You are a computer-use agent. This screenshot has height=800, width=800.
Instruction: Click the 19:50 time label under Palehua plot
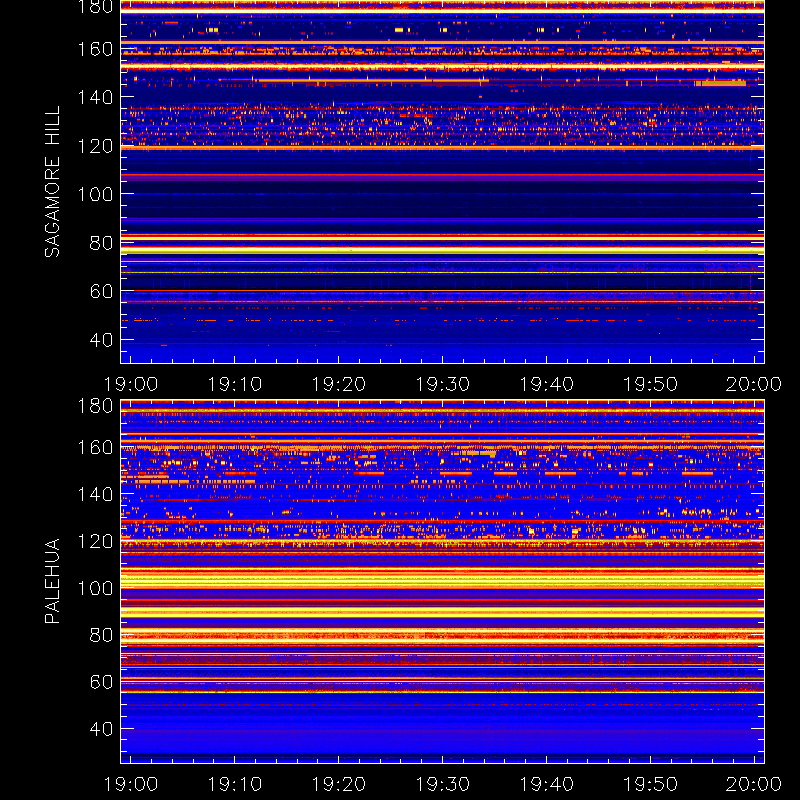point(651,784)
